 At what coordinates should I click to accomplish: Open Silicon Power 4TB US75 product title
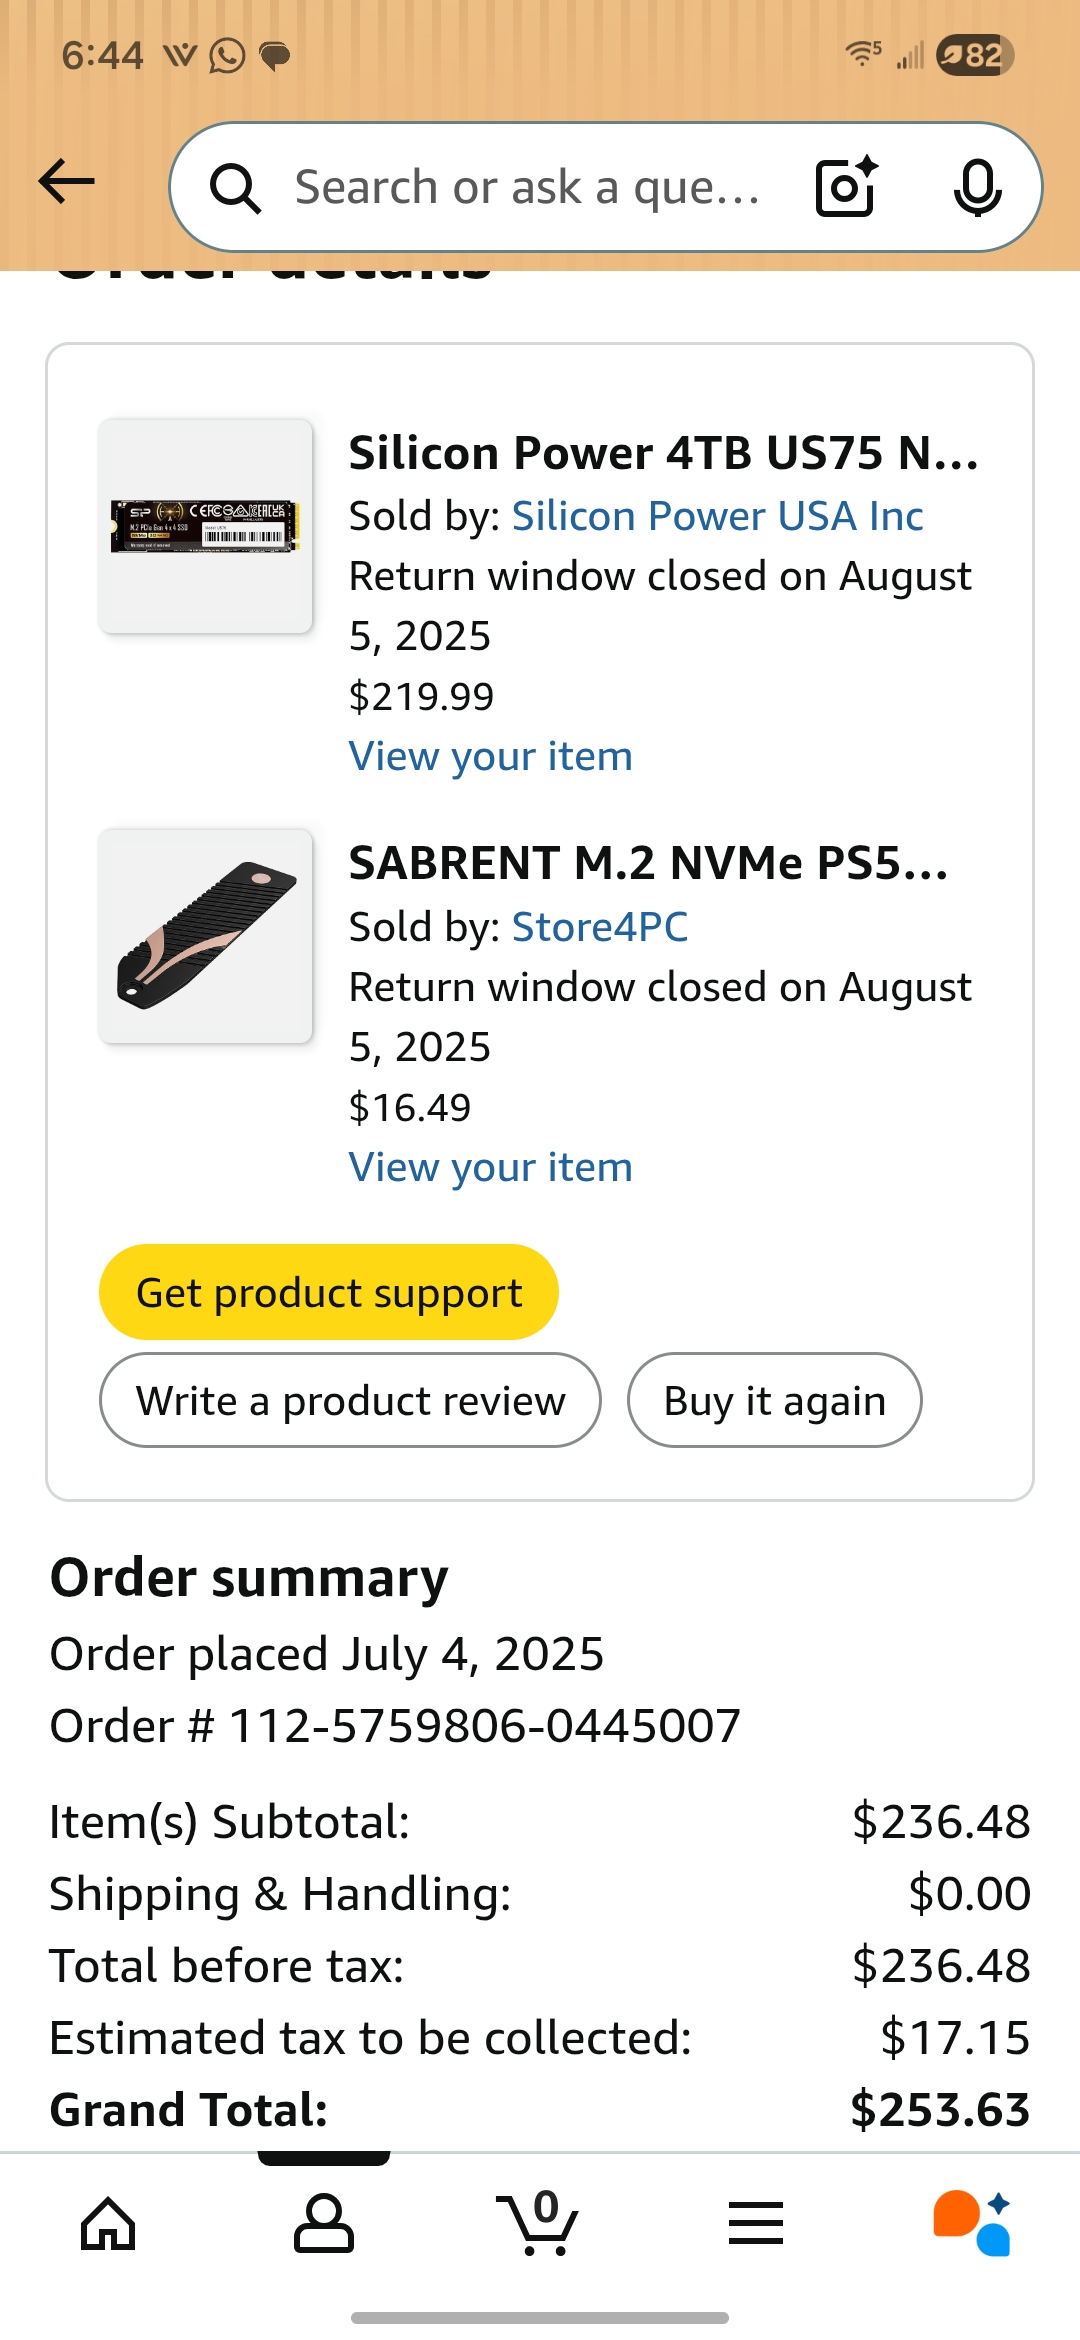tap(663, 453)
